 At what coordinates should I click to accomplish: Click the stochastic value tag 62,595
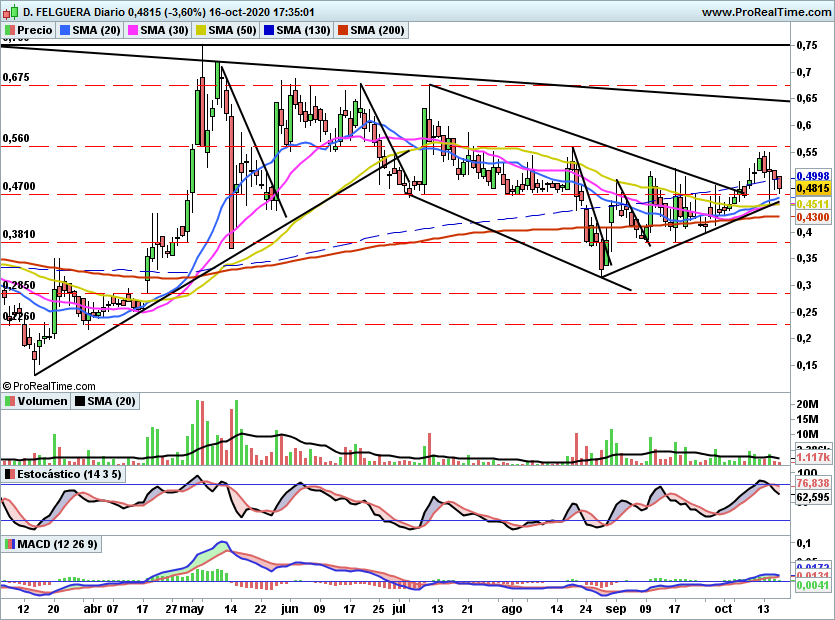click(x=813, y=497)
